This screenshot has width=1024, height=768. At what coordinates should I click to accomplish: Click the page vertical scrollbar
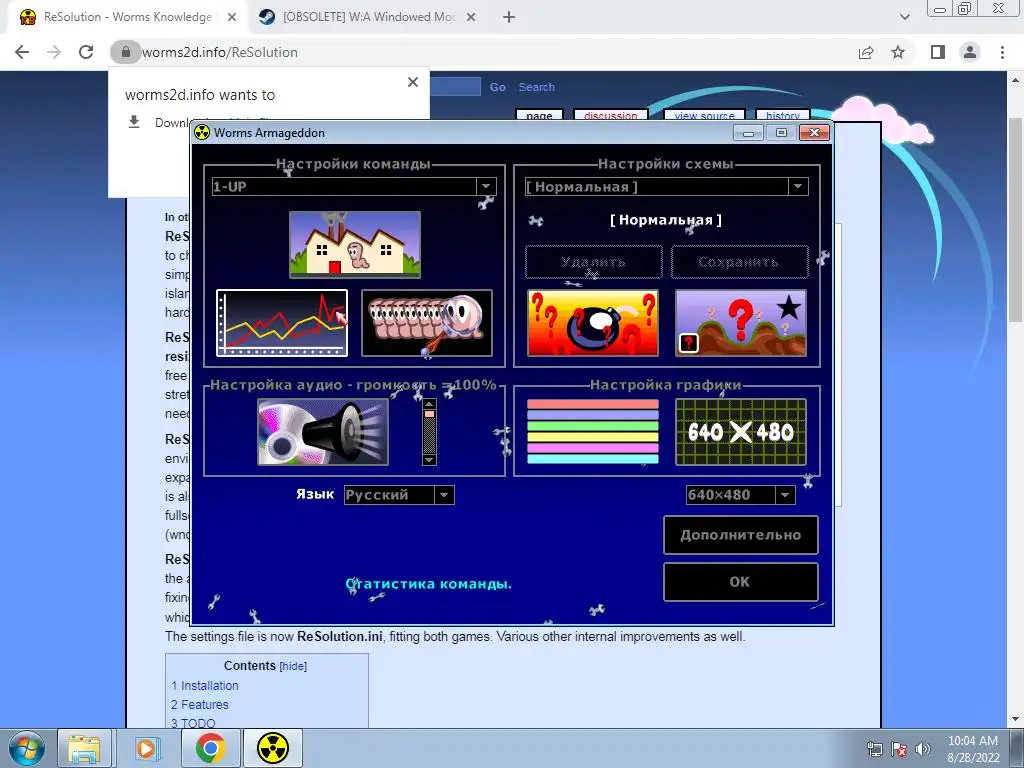coord(1015,218)
